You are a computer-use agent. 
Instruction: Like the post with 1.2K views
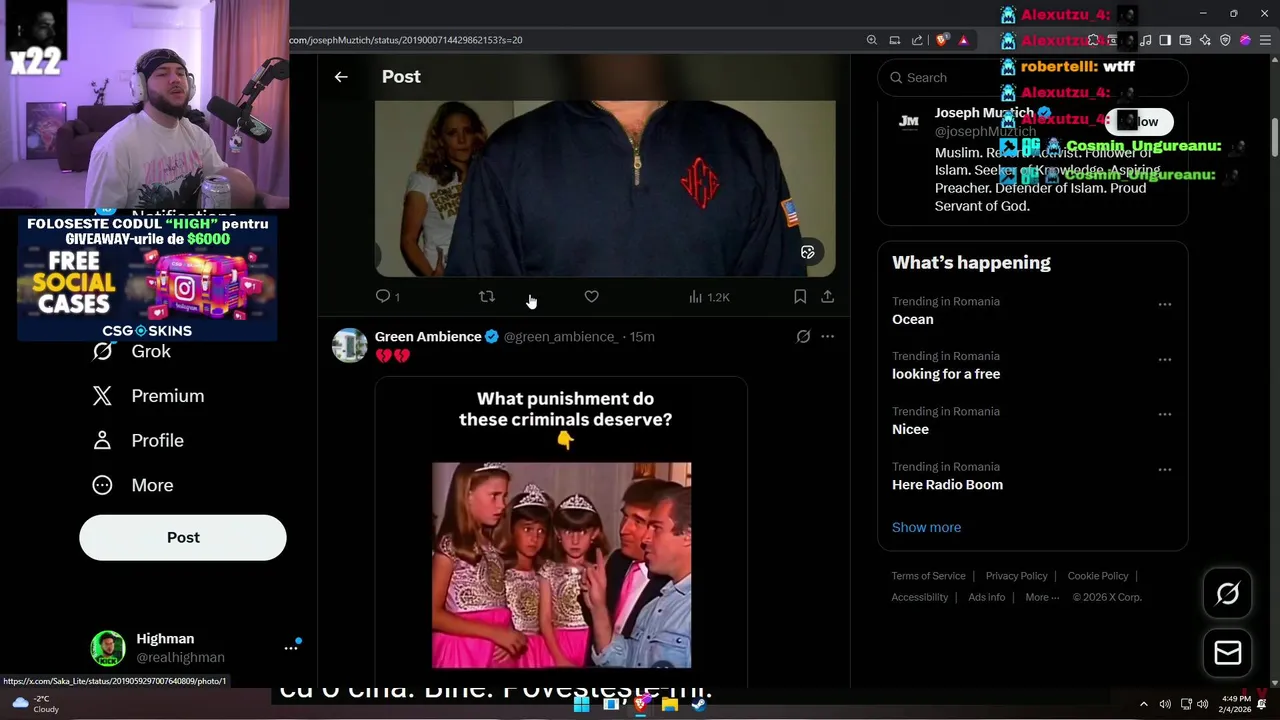[592, 297]
